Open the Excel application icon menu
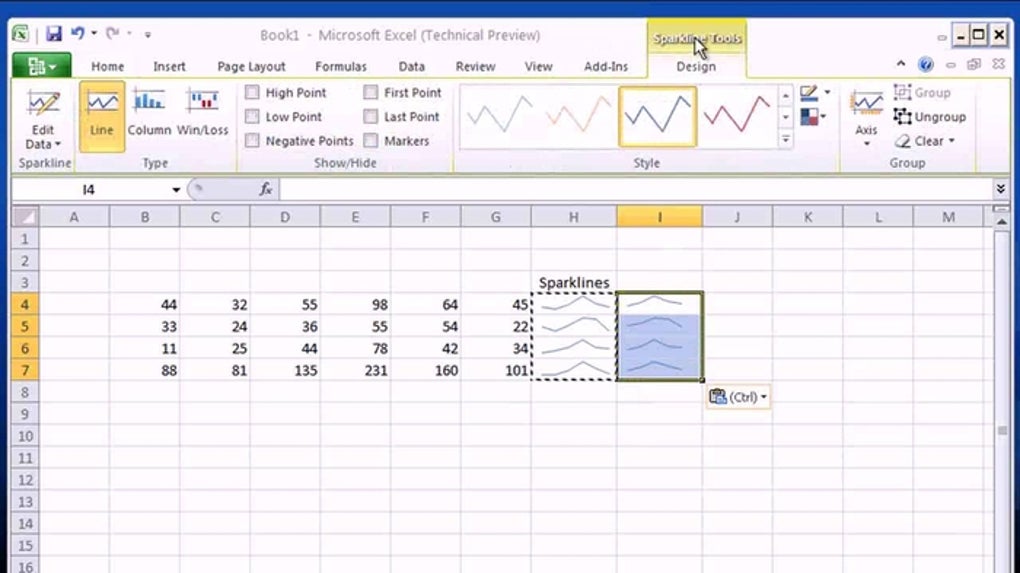 coord(21,34)
